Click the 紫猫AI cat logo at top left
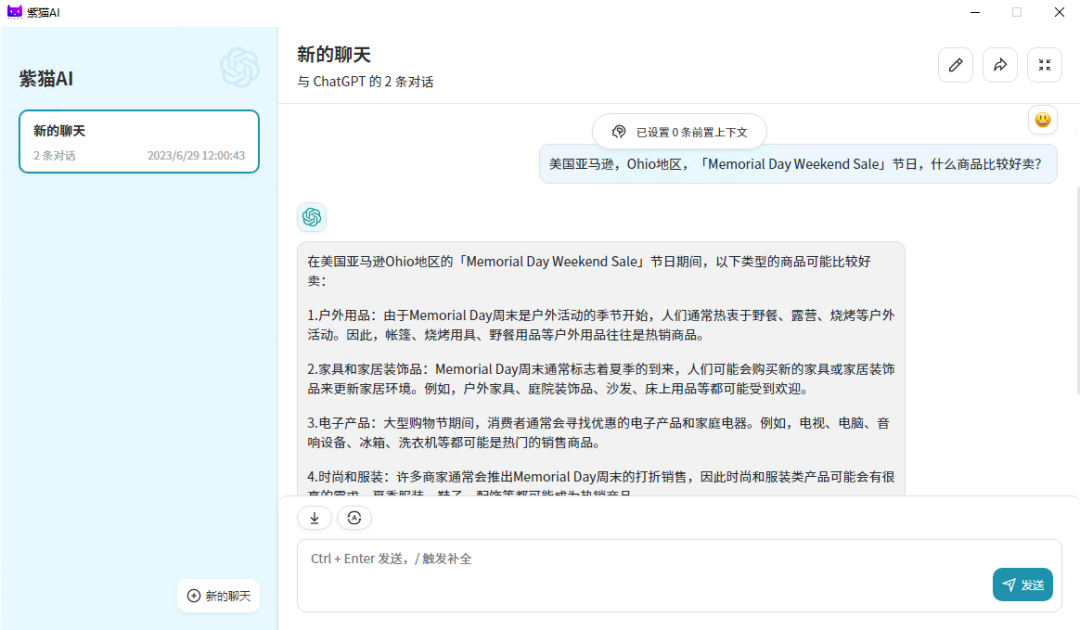 click(x=13, y=12)
